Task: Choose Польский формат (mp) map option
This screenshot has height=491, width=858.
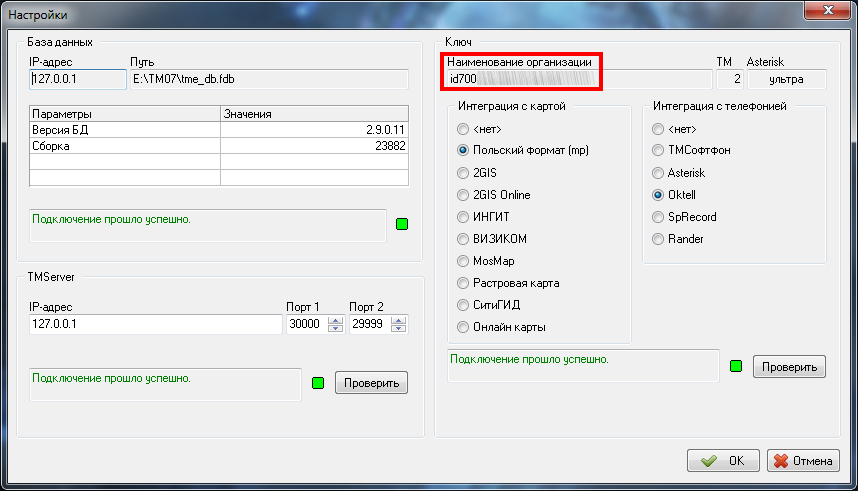Action: pos(462,151)
